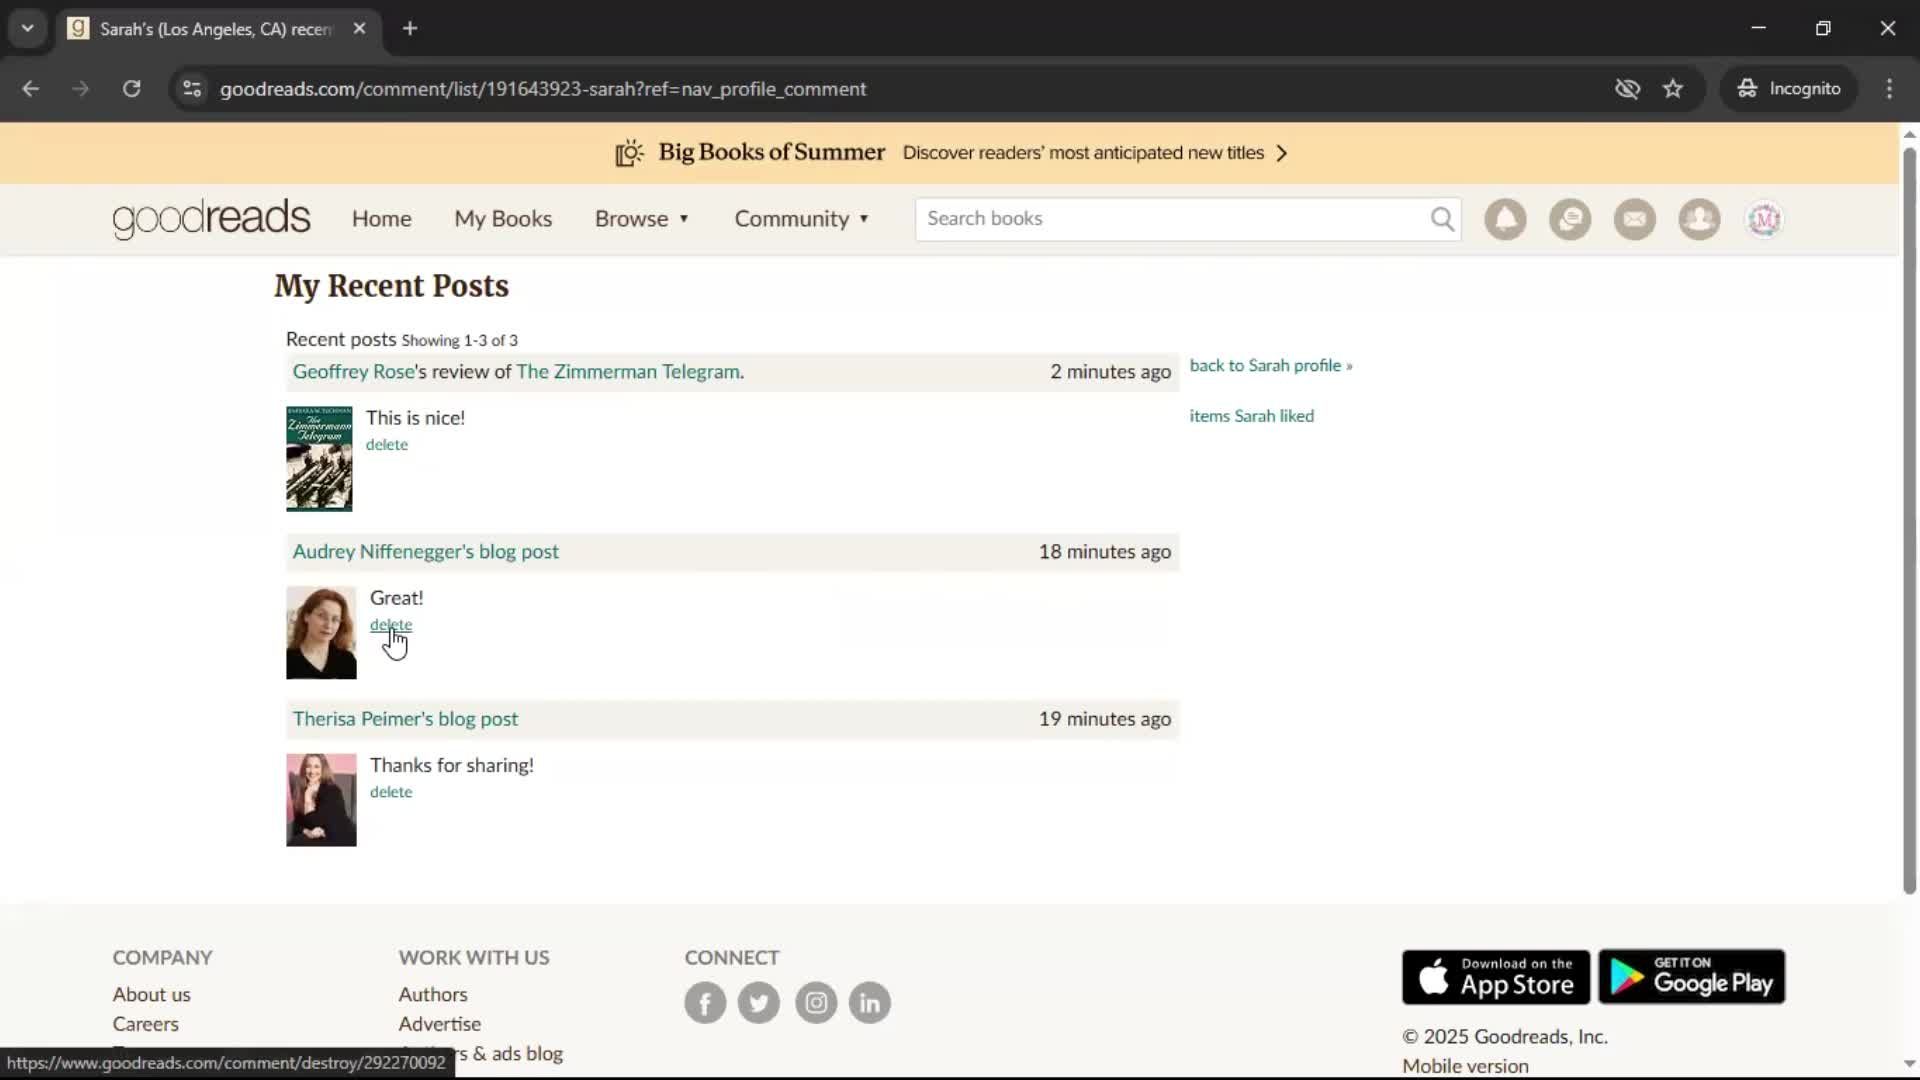Delete the 'Great!' comment

(391, 625)
